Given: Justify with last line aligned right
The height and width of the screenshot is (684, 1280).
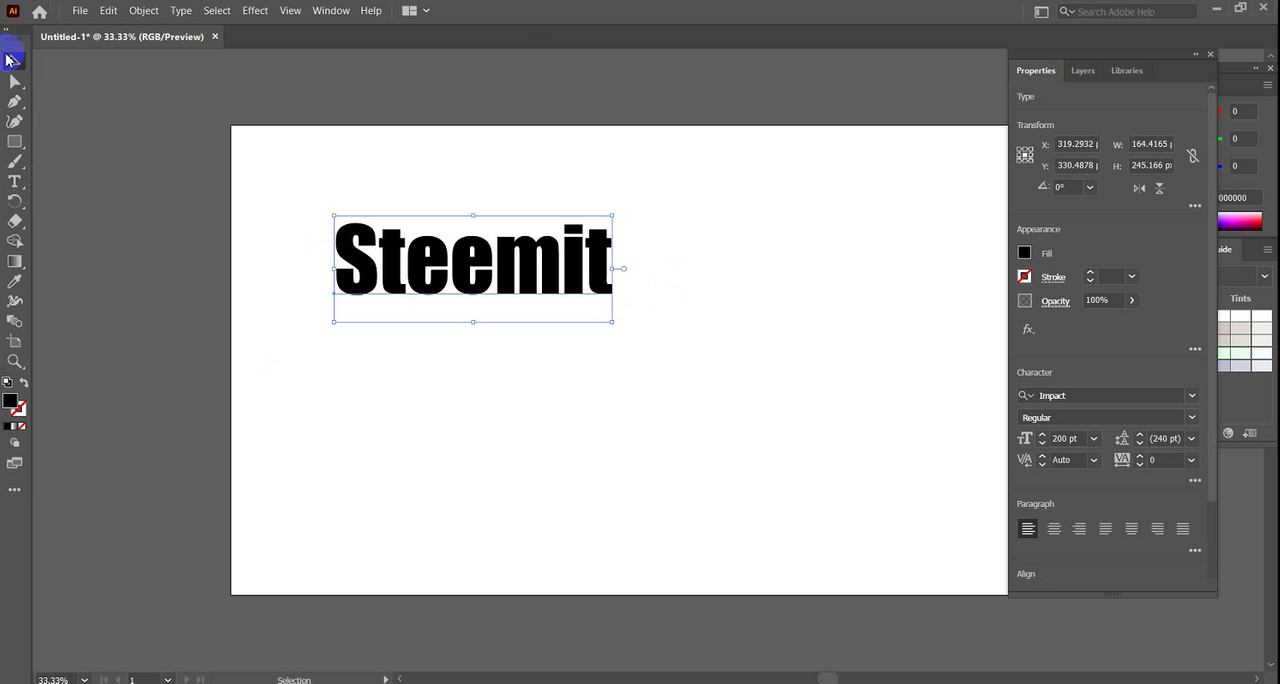Looking at the screenshot, I should click(x=1157, y=529).
